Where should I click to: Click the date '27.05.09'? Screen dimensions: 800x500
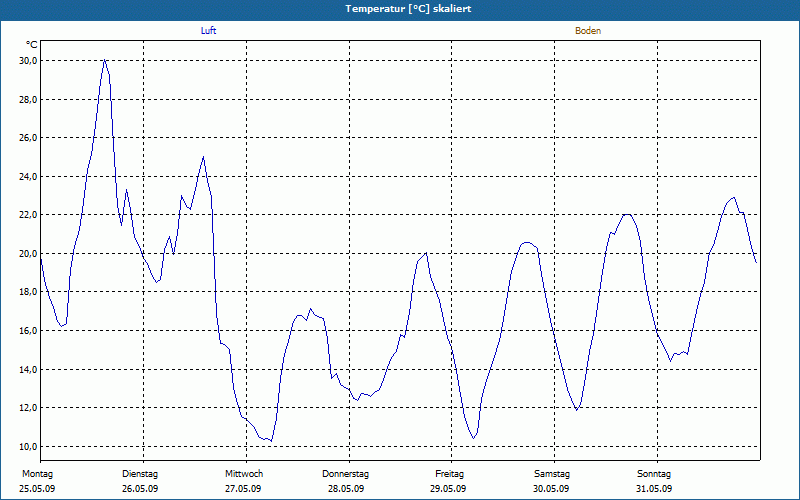[x=243, y=489]
